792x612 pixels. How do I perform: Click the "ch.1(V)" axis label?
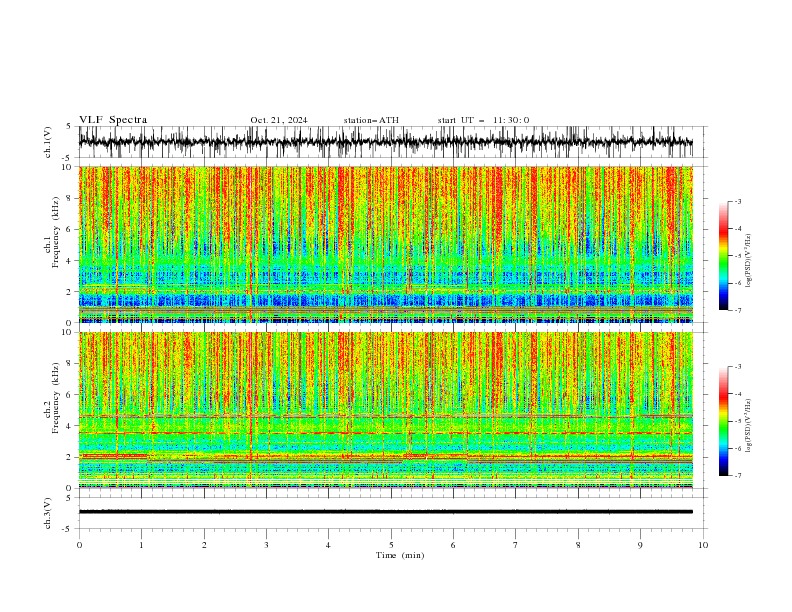coord(48,142)
